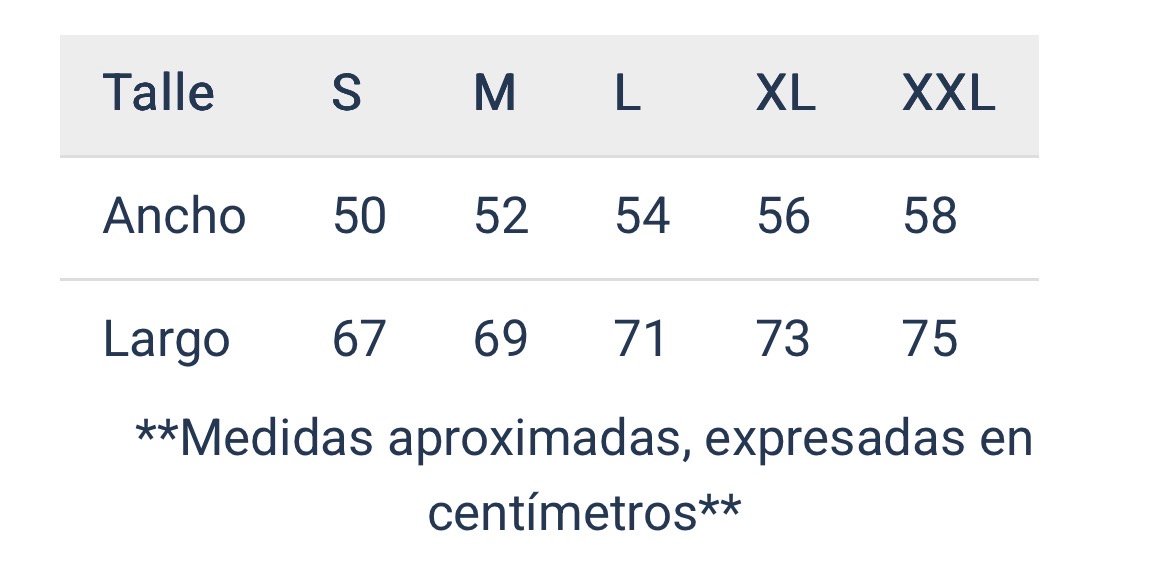Click Ancho value 50 for size S
1170x574 pixels.
359,216
